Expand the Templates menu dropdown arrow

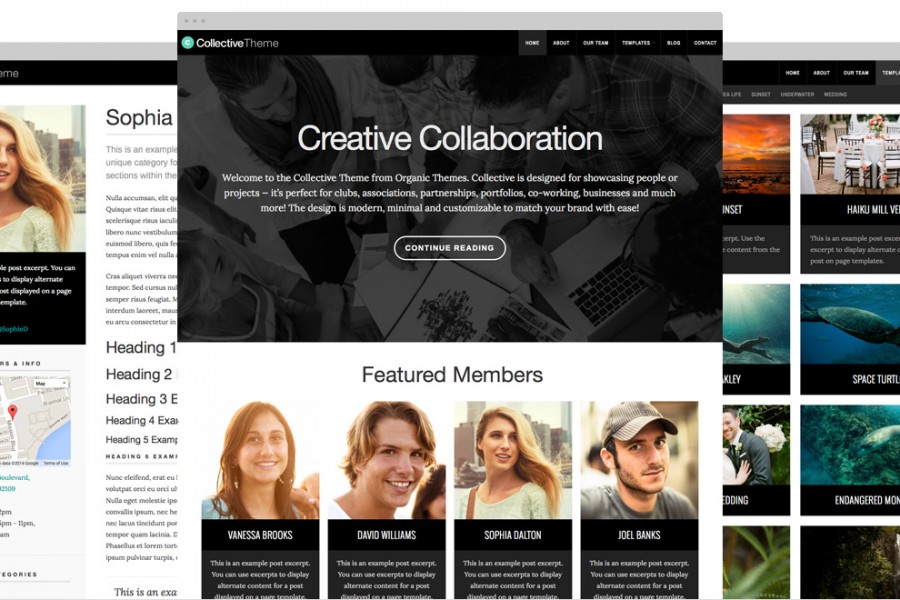(x=654, y=43)
